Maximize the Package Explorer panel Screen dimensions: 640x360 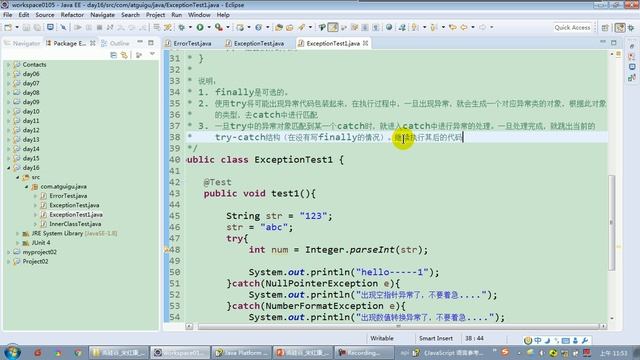(x=151, y=42)
